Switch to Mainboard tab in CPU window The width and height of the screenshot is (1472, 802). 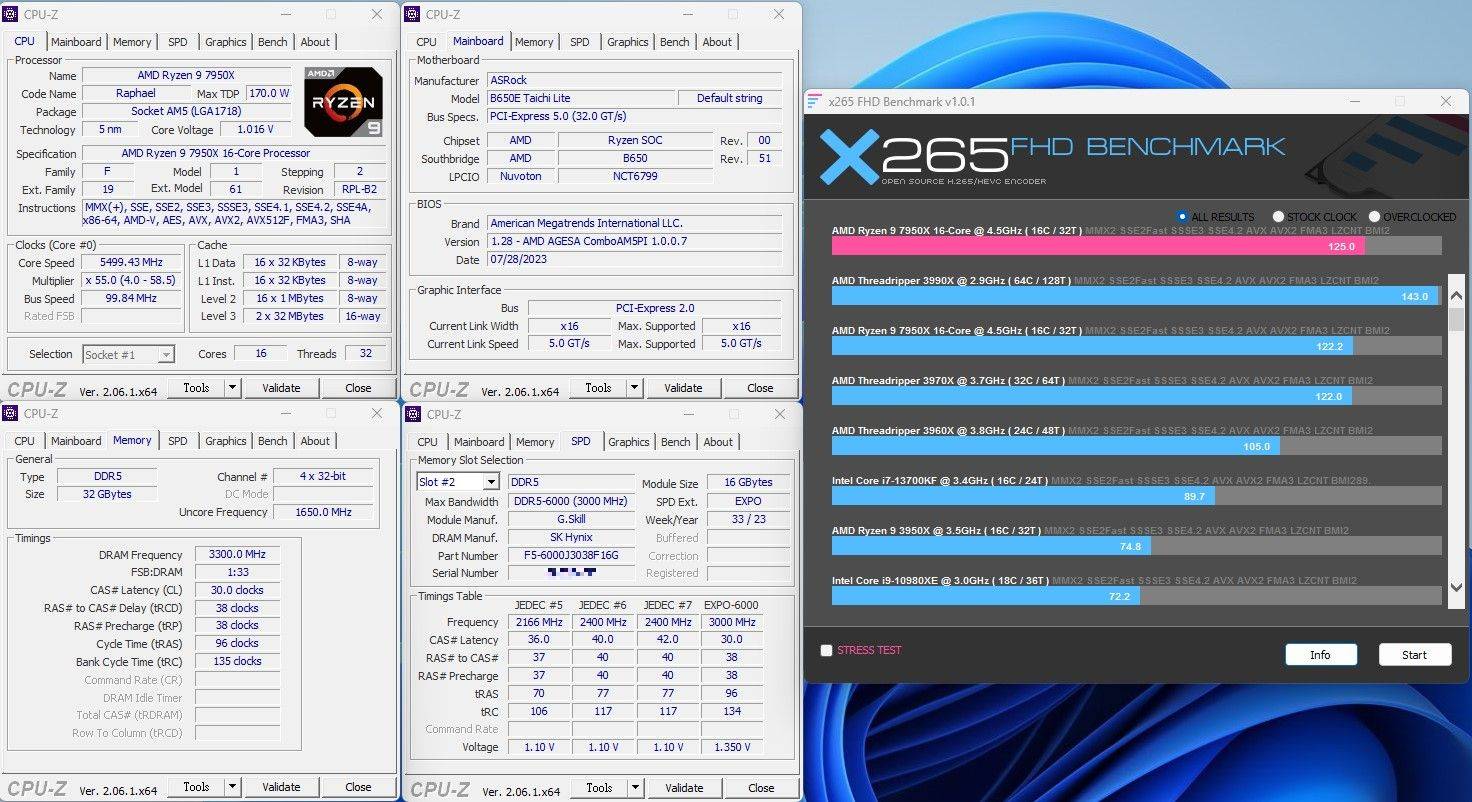point(76,42)
